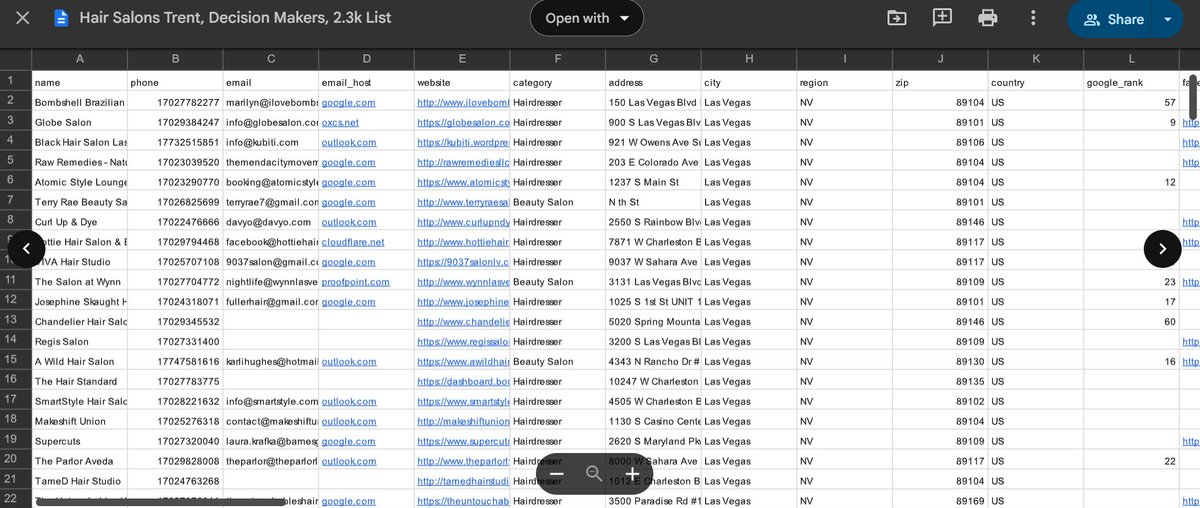Image resolution: width=1200 pixels, height=508 pixels.
Task: Click the 'TameD Hair Studio' name cell
Action: [79, 481]
